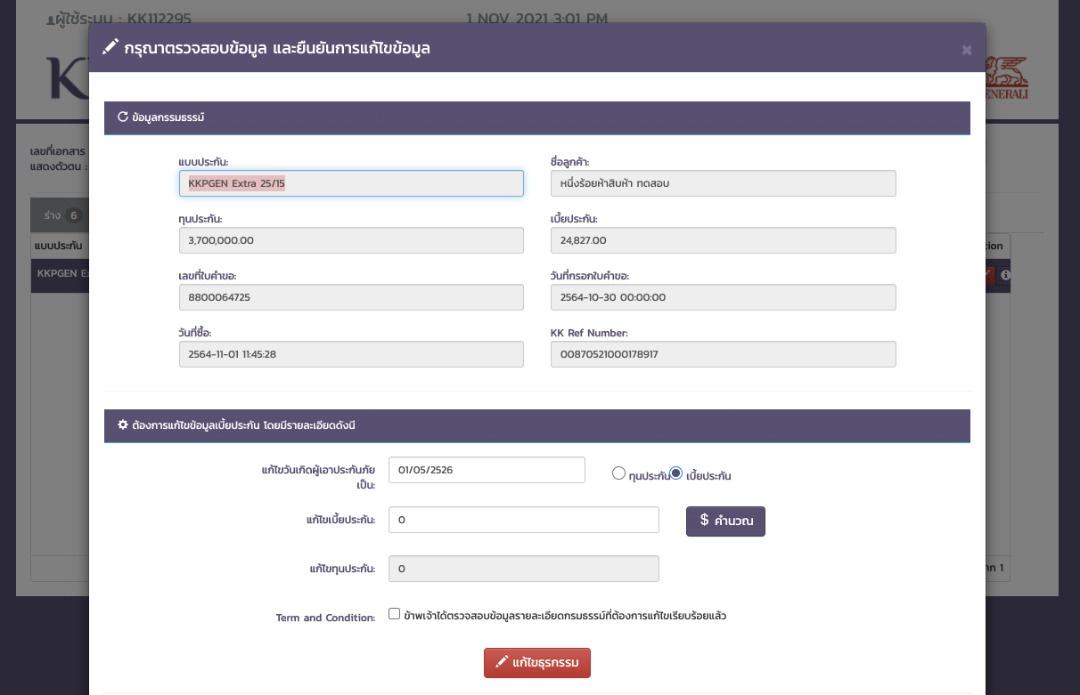Tick the Term and Condition checkbox
1080x695 pixels.
(394, 614)
